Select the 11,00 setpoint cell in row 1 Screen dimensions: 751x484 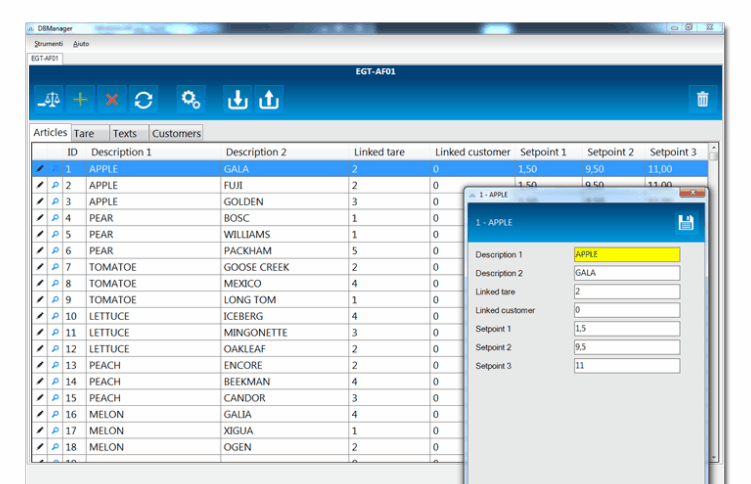(676, 169)
